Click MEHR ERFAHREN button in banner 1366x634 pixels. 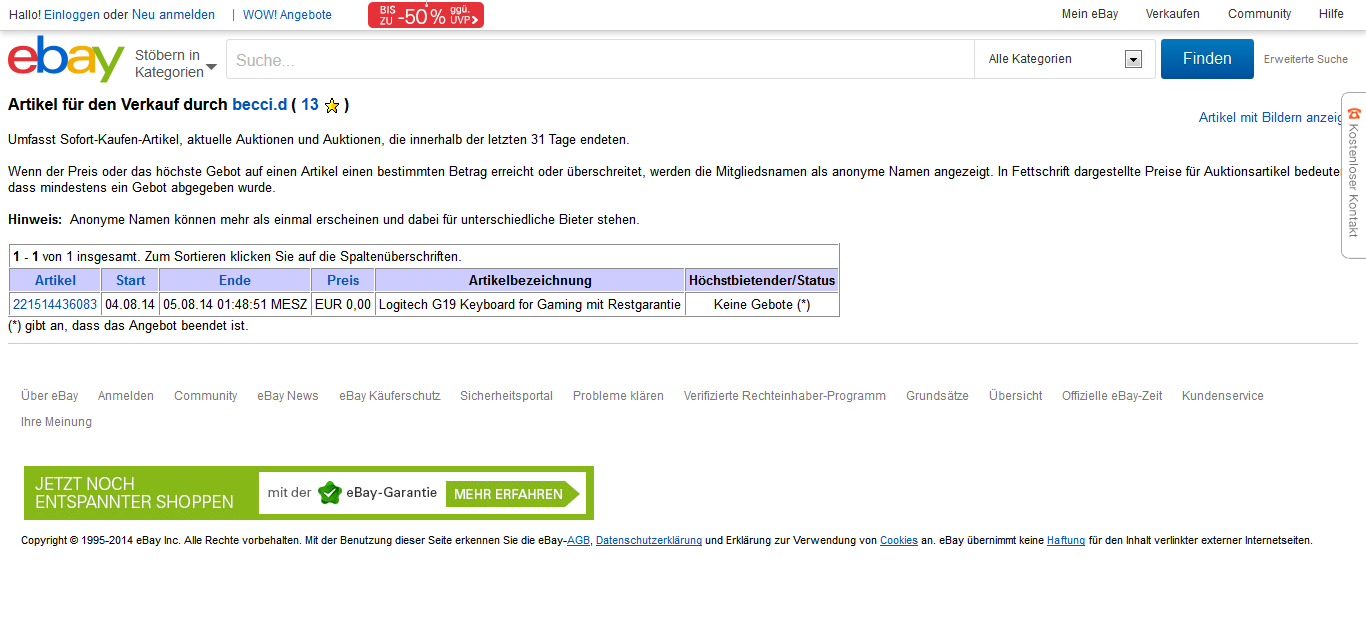pos(515,494)
